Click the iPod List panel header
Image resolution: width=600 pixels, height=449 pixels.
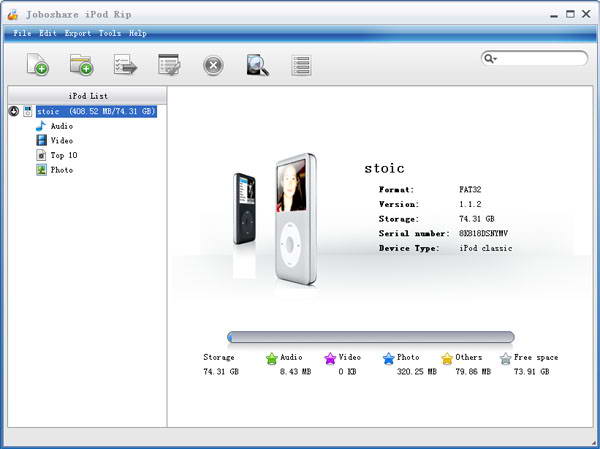[x=87, y=96]
